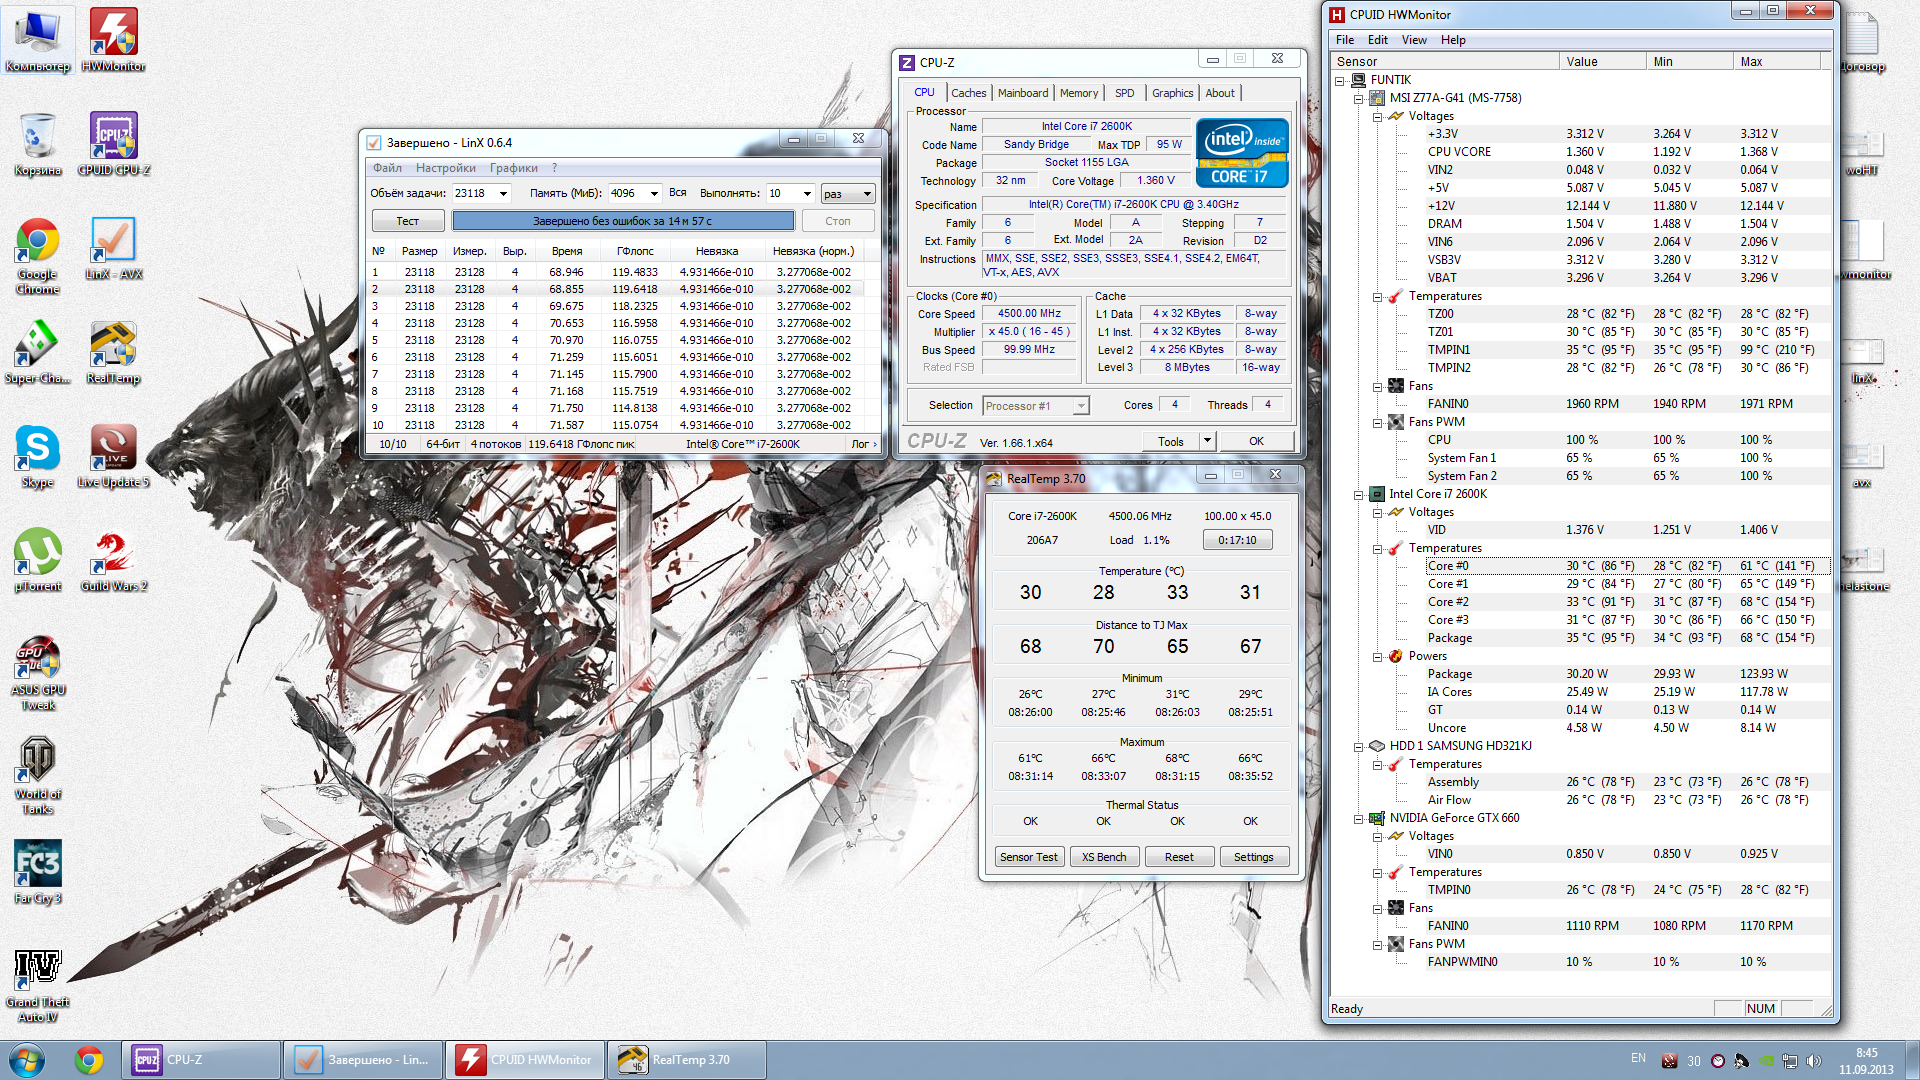The image size is (1920, 1080).
Task: Click the Sensor Test button in RealTemp
Action: tap(1028, 857)
